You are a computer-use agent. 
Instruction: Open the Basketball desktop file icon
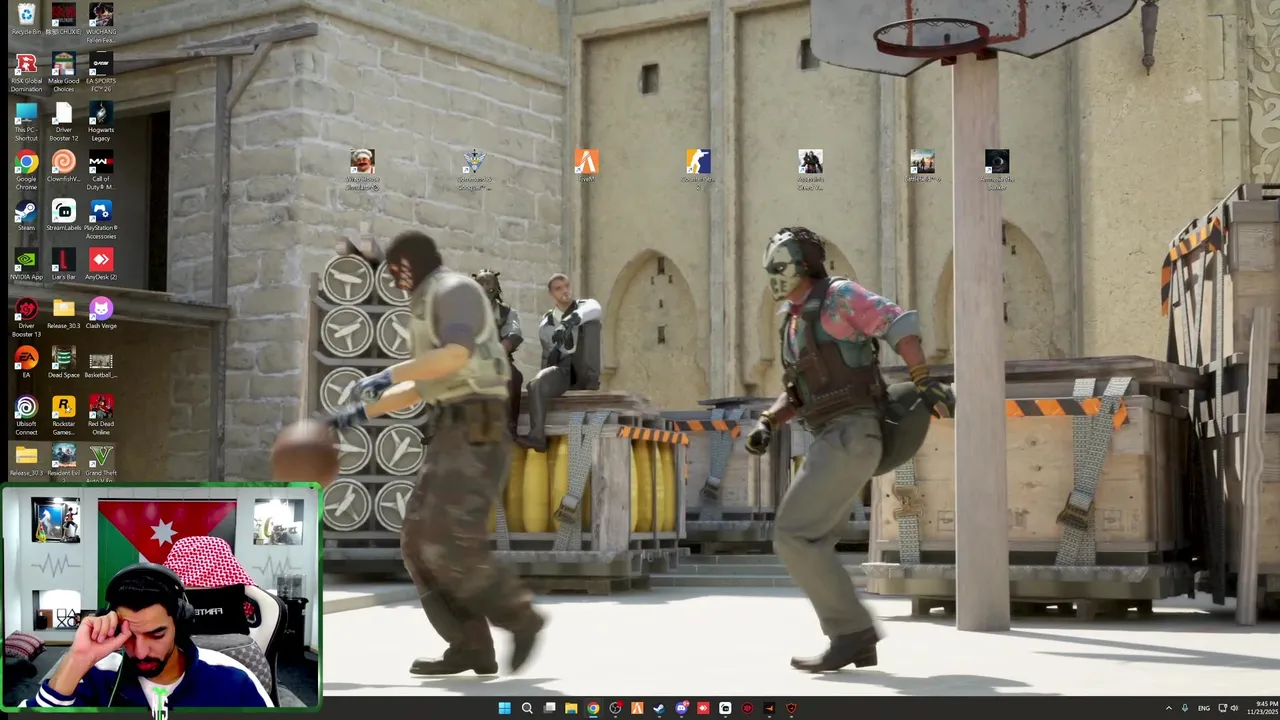pos(100,363)
